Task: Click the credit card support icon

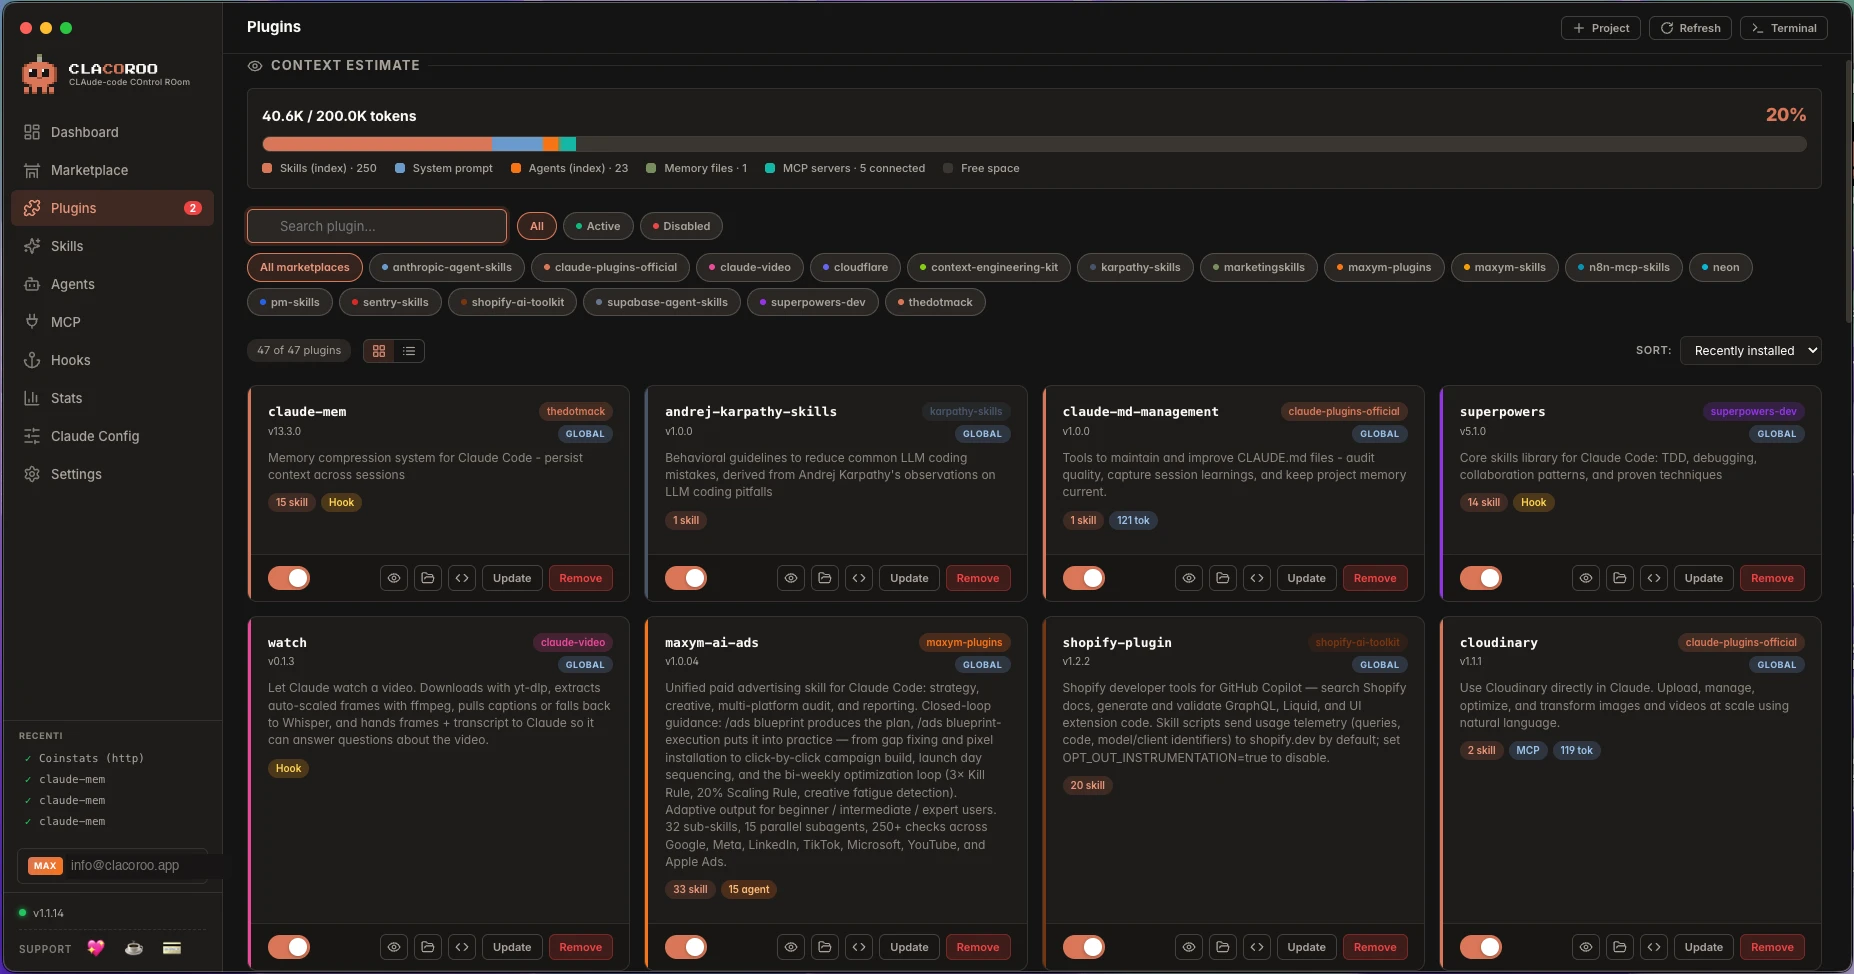Action: (172, 948)
